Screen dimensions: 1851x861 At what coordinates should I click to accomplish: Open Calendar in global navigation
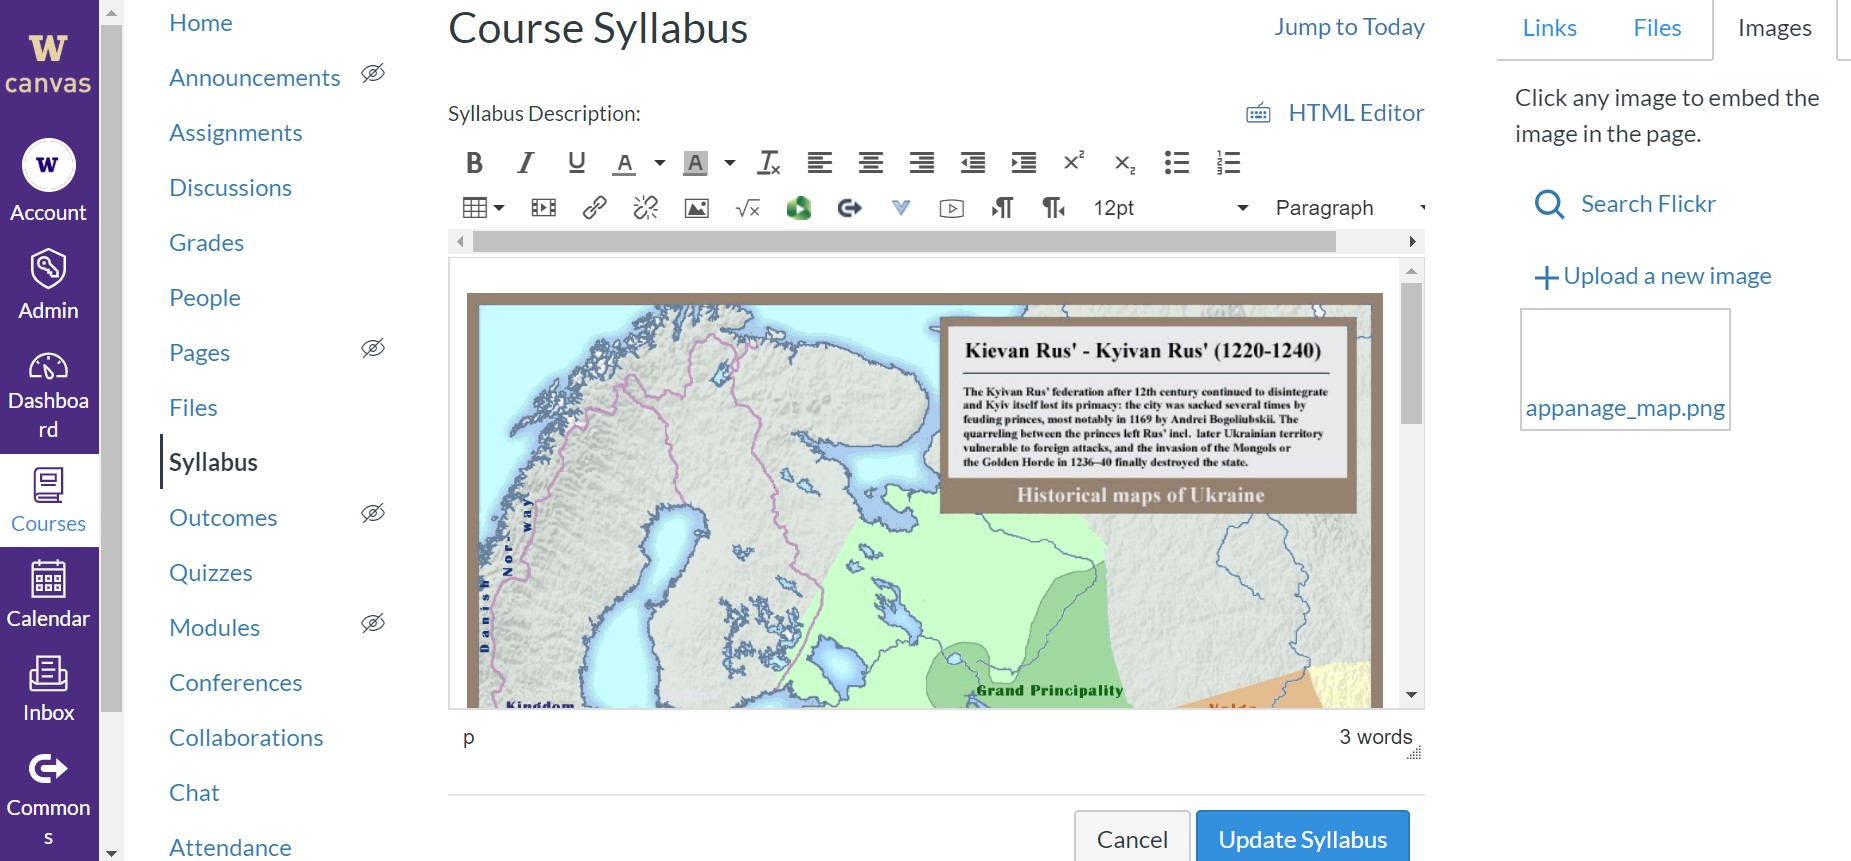coord(48,594)
